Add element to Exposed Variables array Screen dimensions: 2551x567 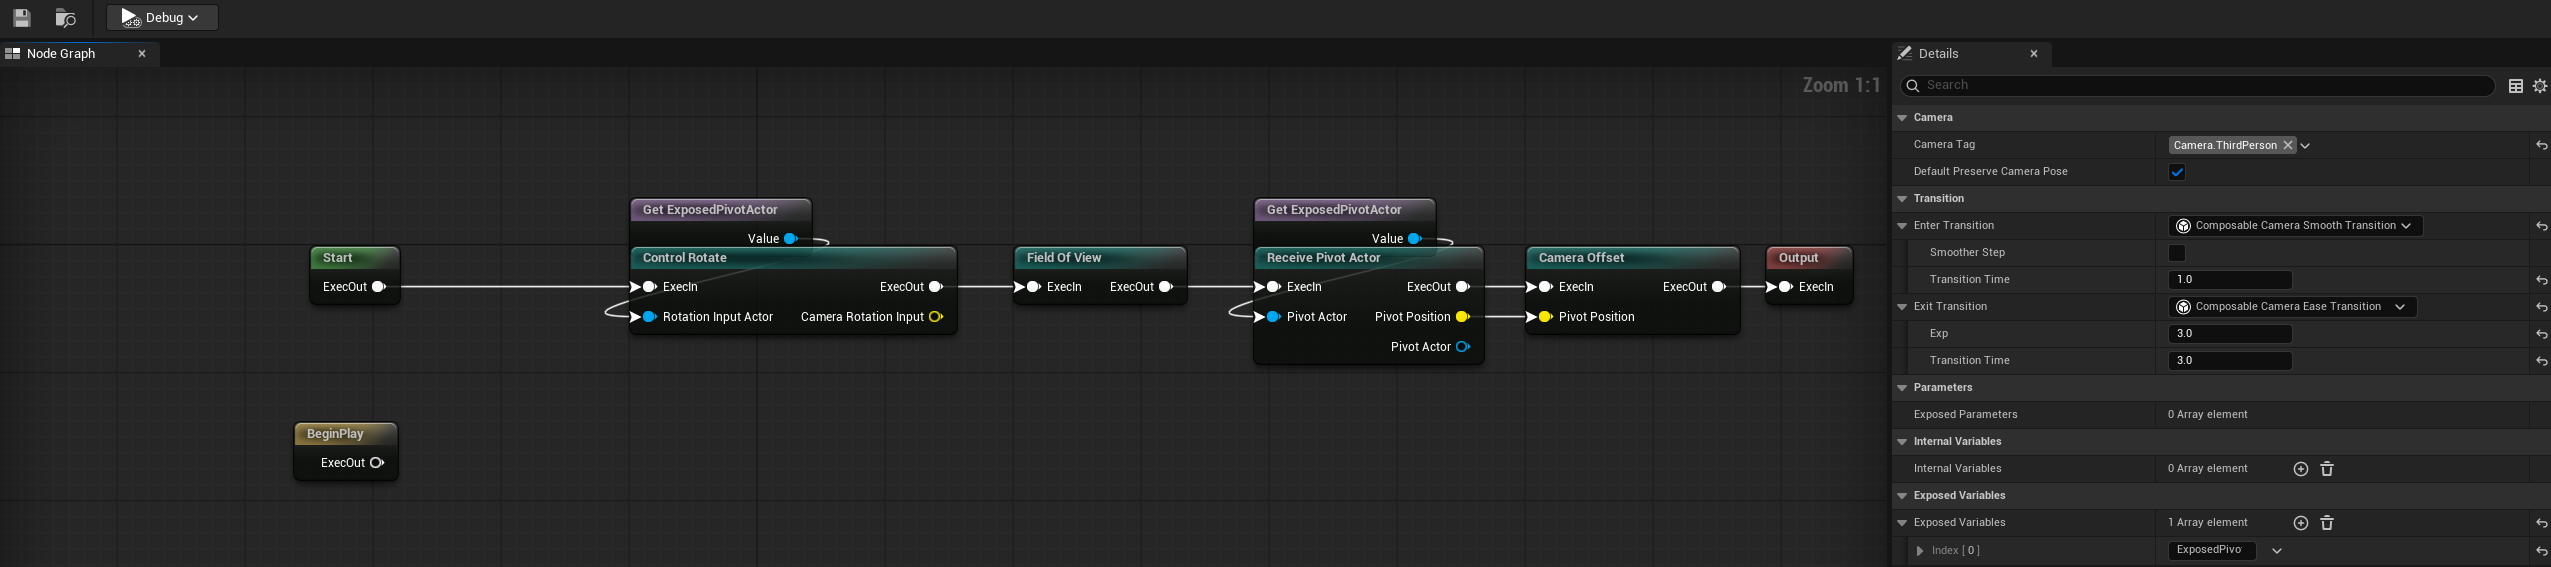coord(2300,523)
